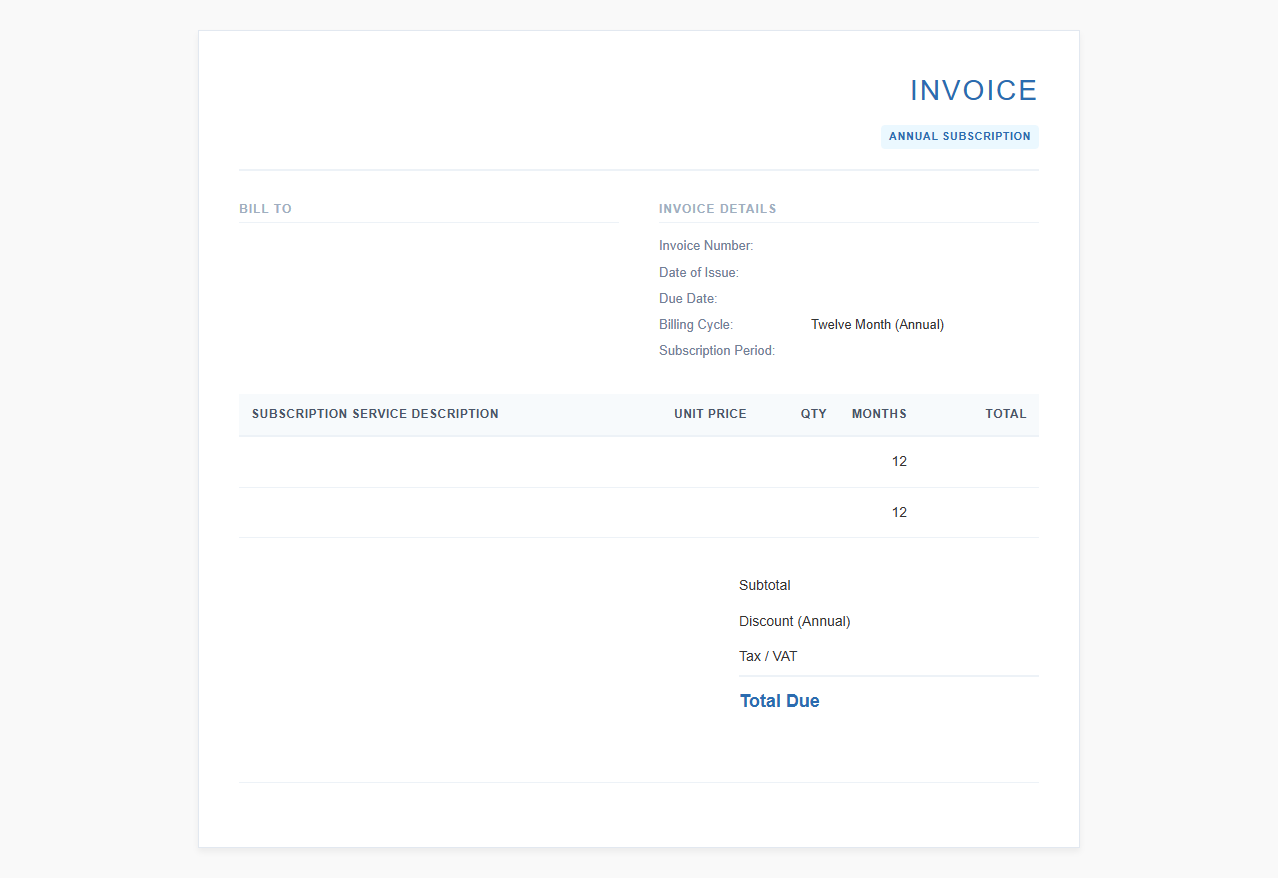Click the INVOICE DETAILS section heading
The height and width of the screenshot is (878, 1278).
click(x=718, y=209)
